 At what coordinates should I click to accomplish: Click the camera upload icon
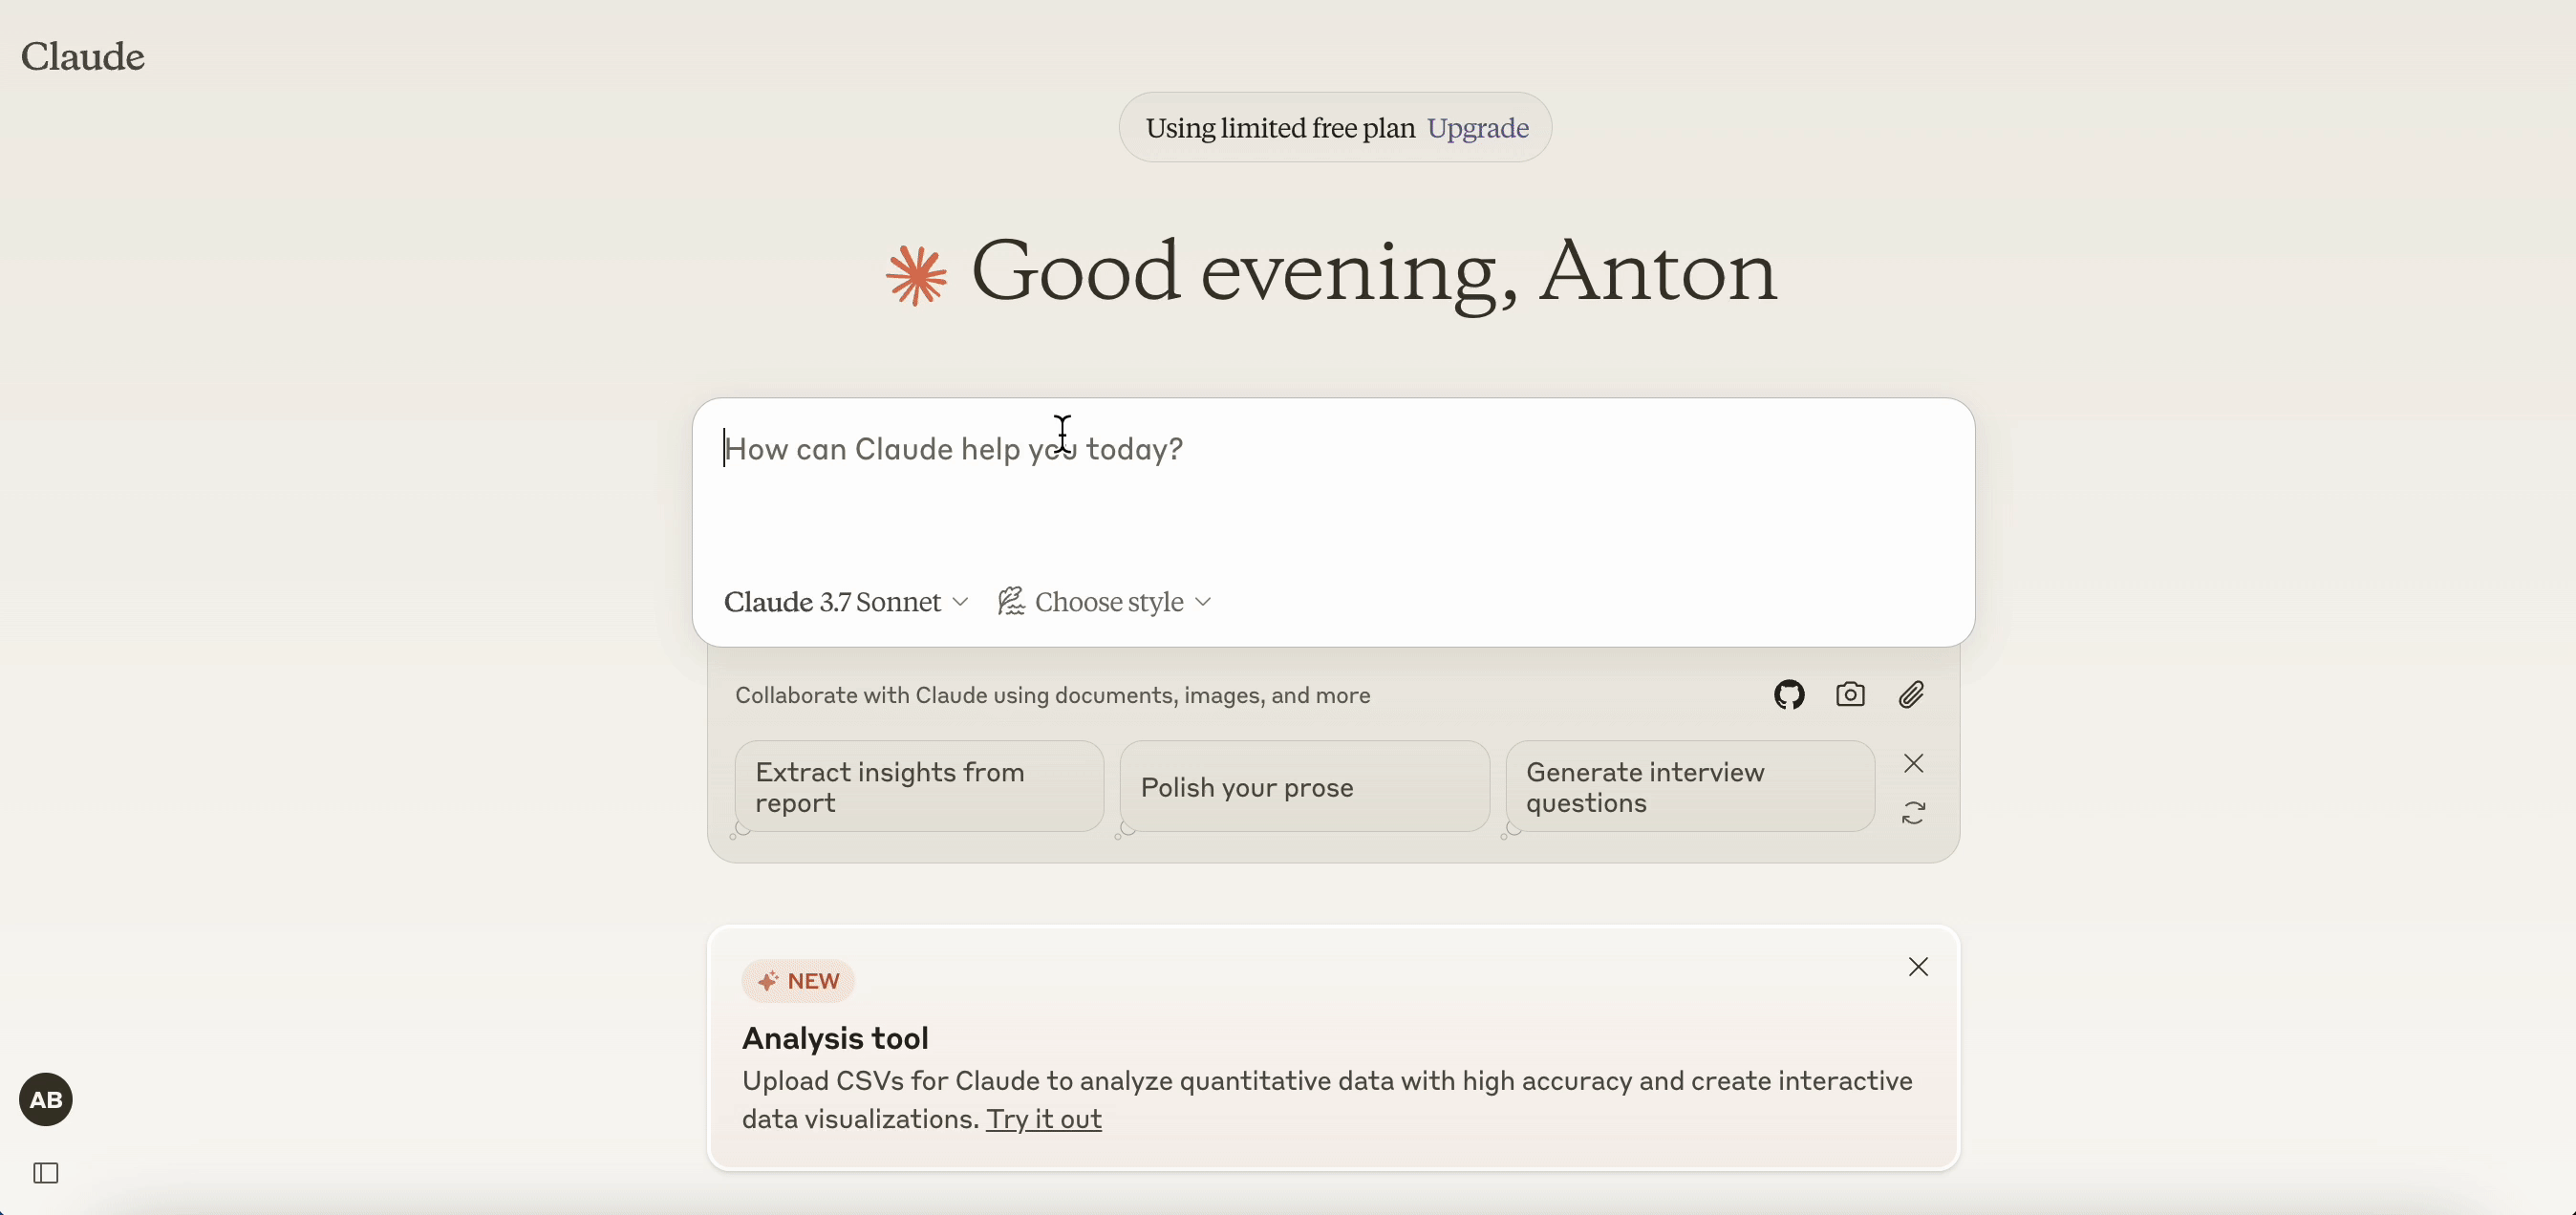coord(1852,694)
